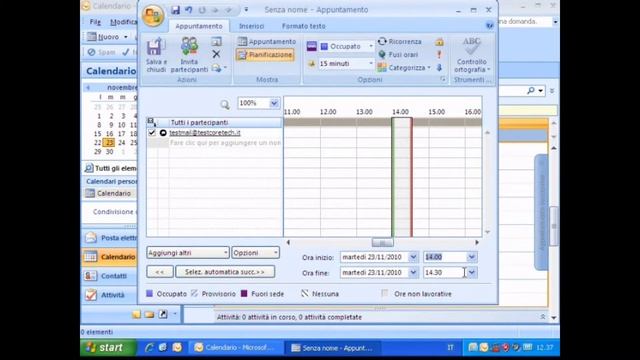
Task: Open Ora fine time dropdown arrow
Action: point(472,273)
